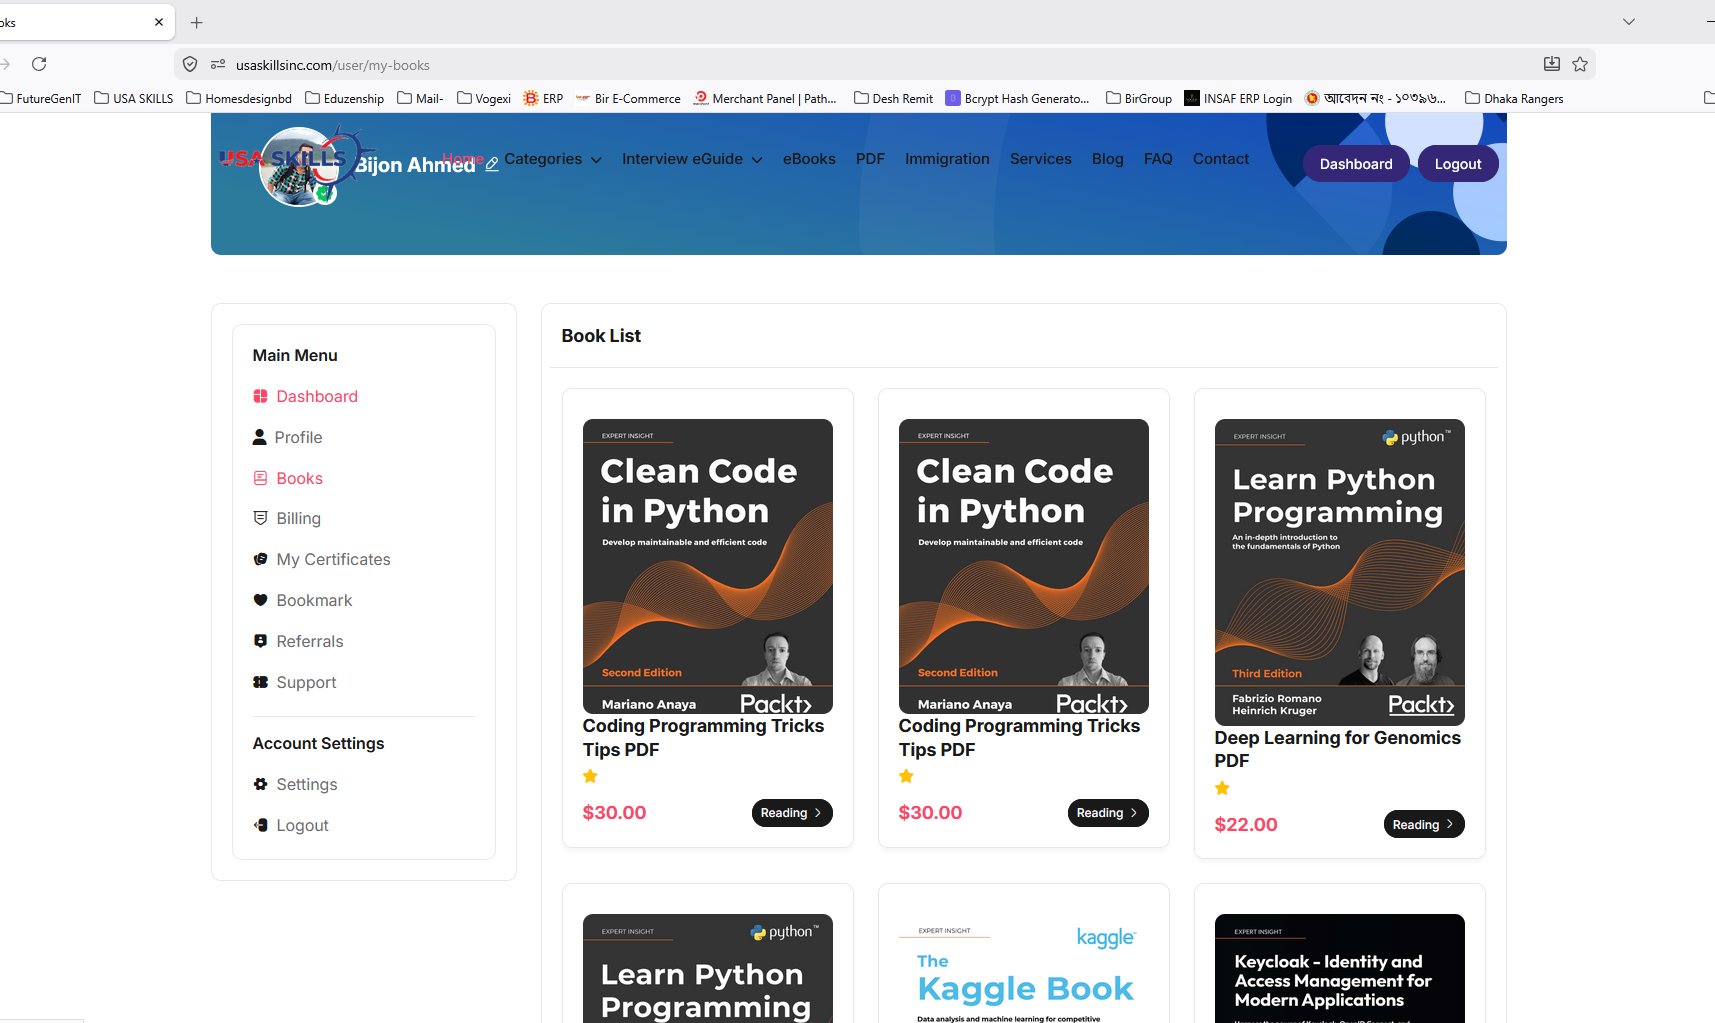This screenshot has height=1023, width=1715.
Task: Select Books in the sidebar menu
Action: (x=288, y=478)
